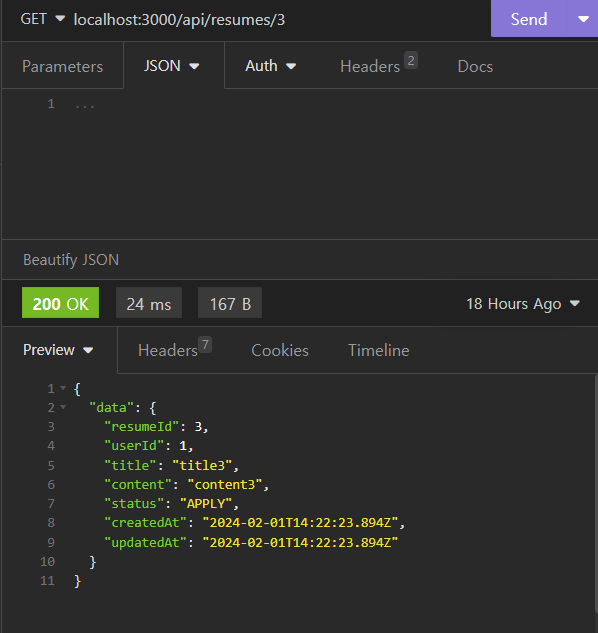Edit the request URL localhost:3000/api/resumes/3
The width and height of the screenshot is (598, 633).
[179, 19]
